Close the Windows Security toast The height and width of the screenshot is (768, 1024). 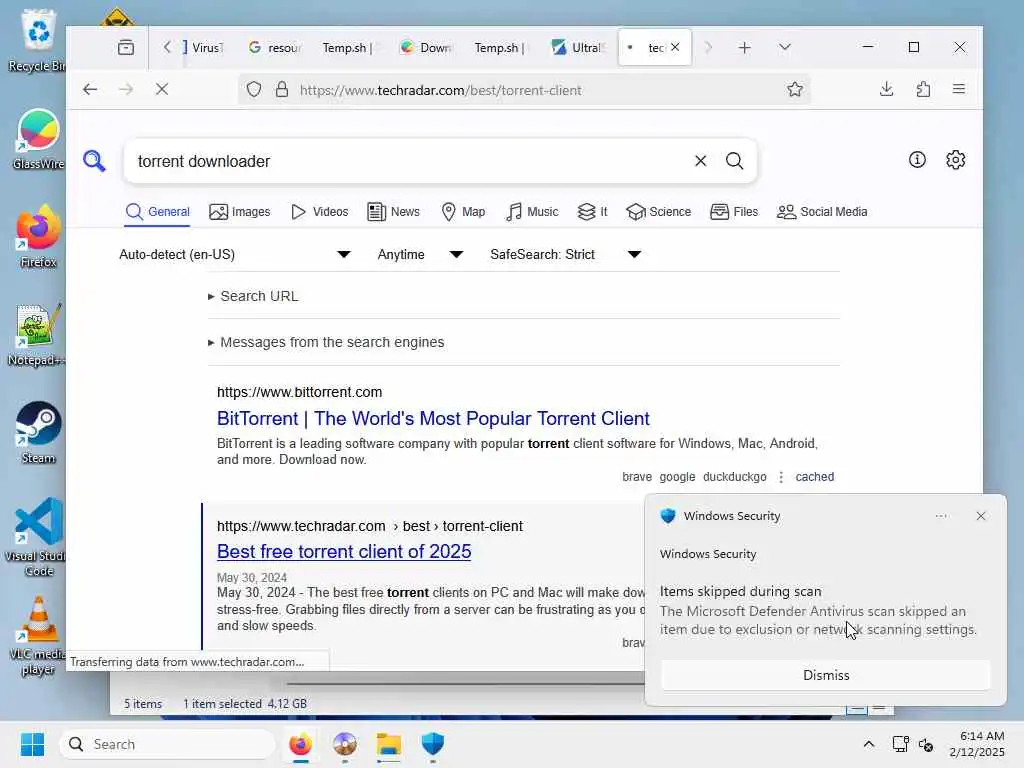click(x=981, y=516)
